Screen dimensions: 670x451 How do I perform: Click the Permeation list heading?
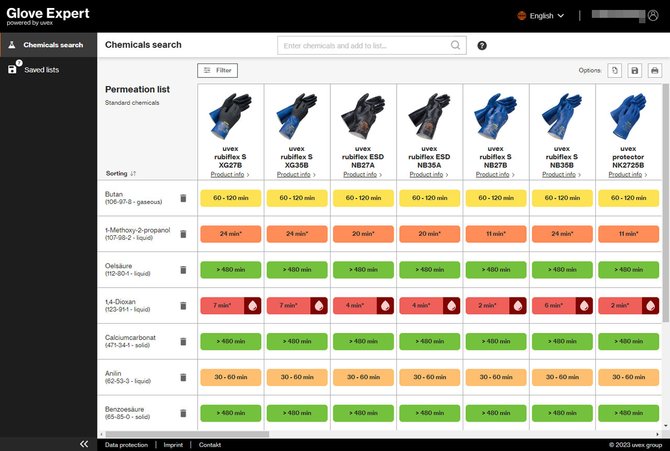(137, 89)
